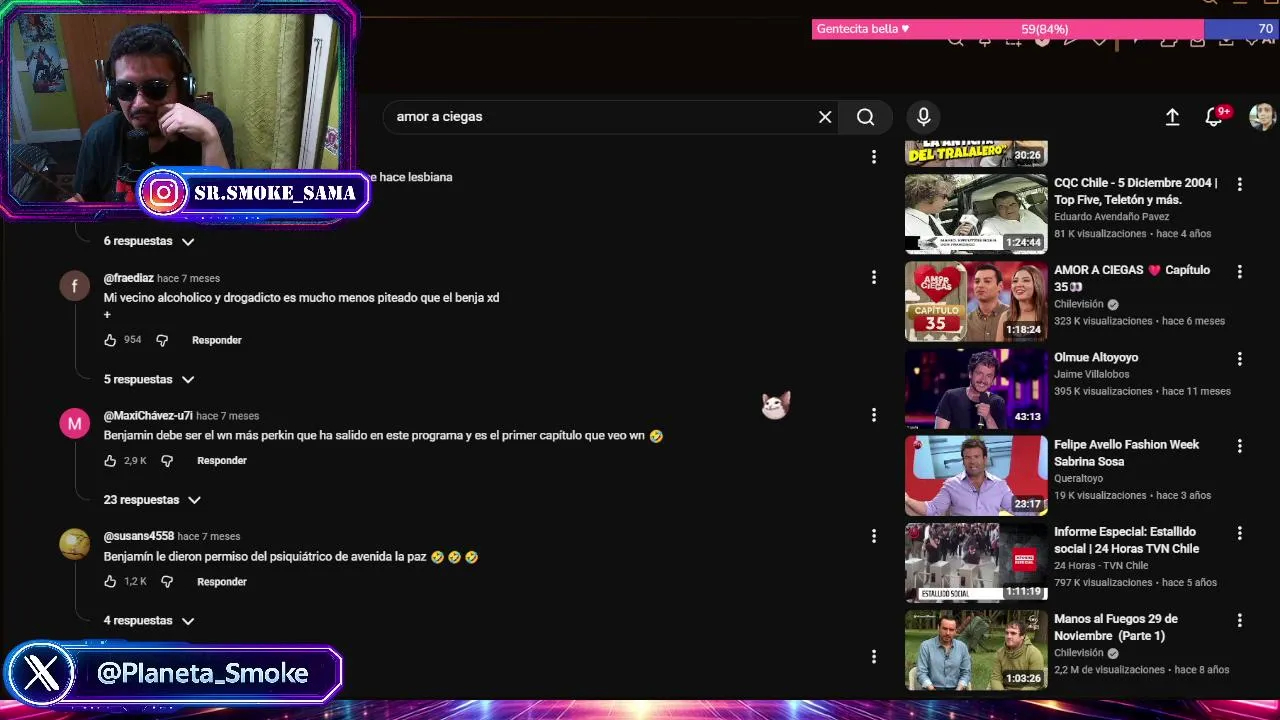Like the @fraediaz comment

click(x=110, y=340)
